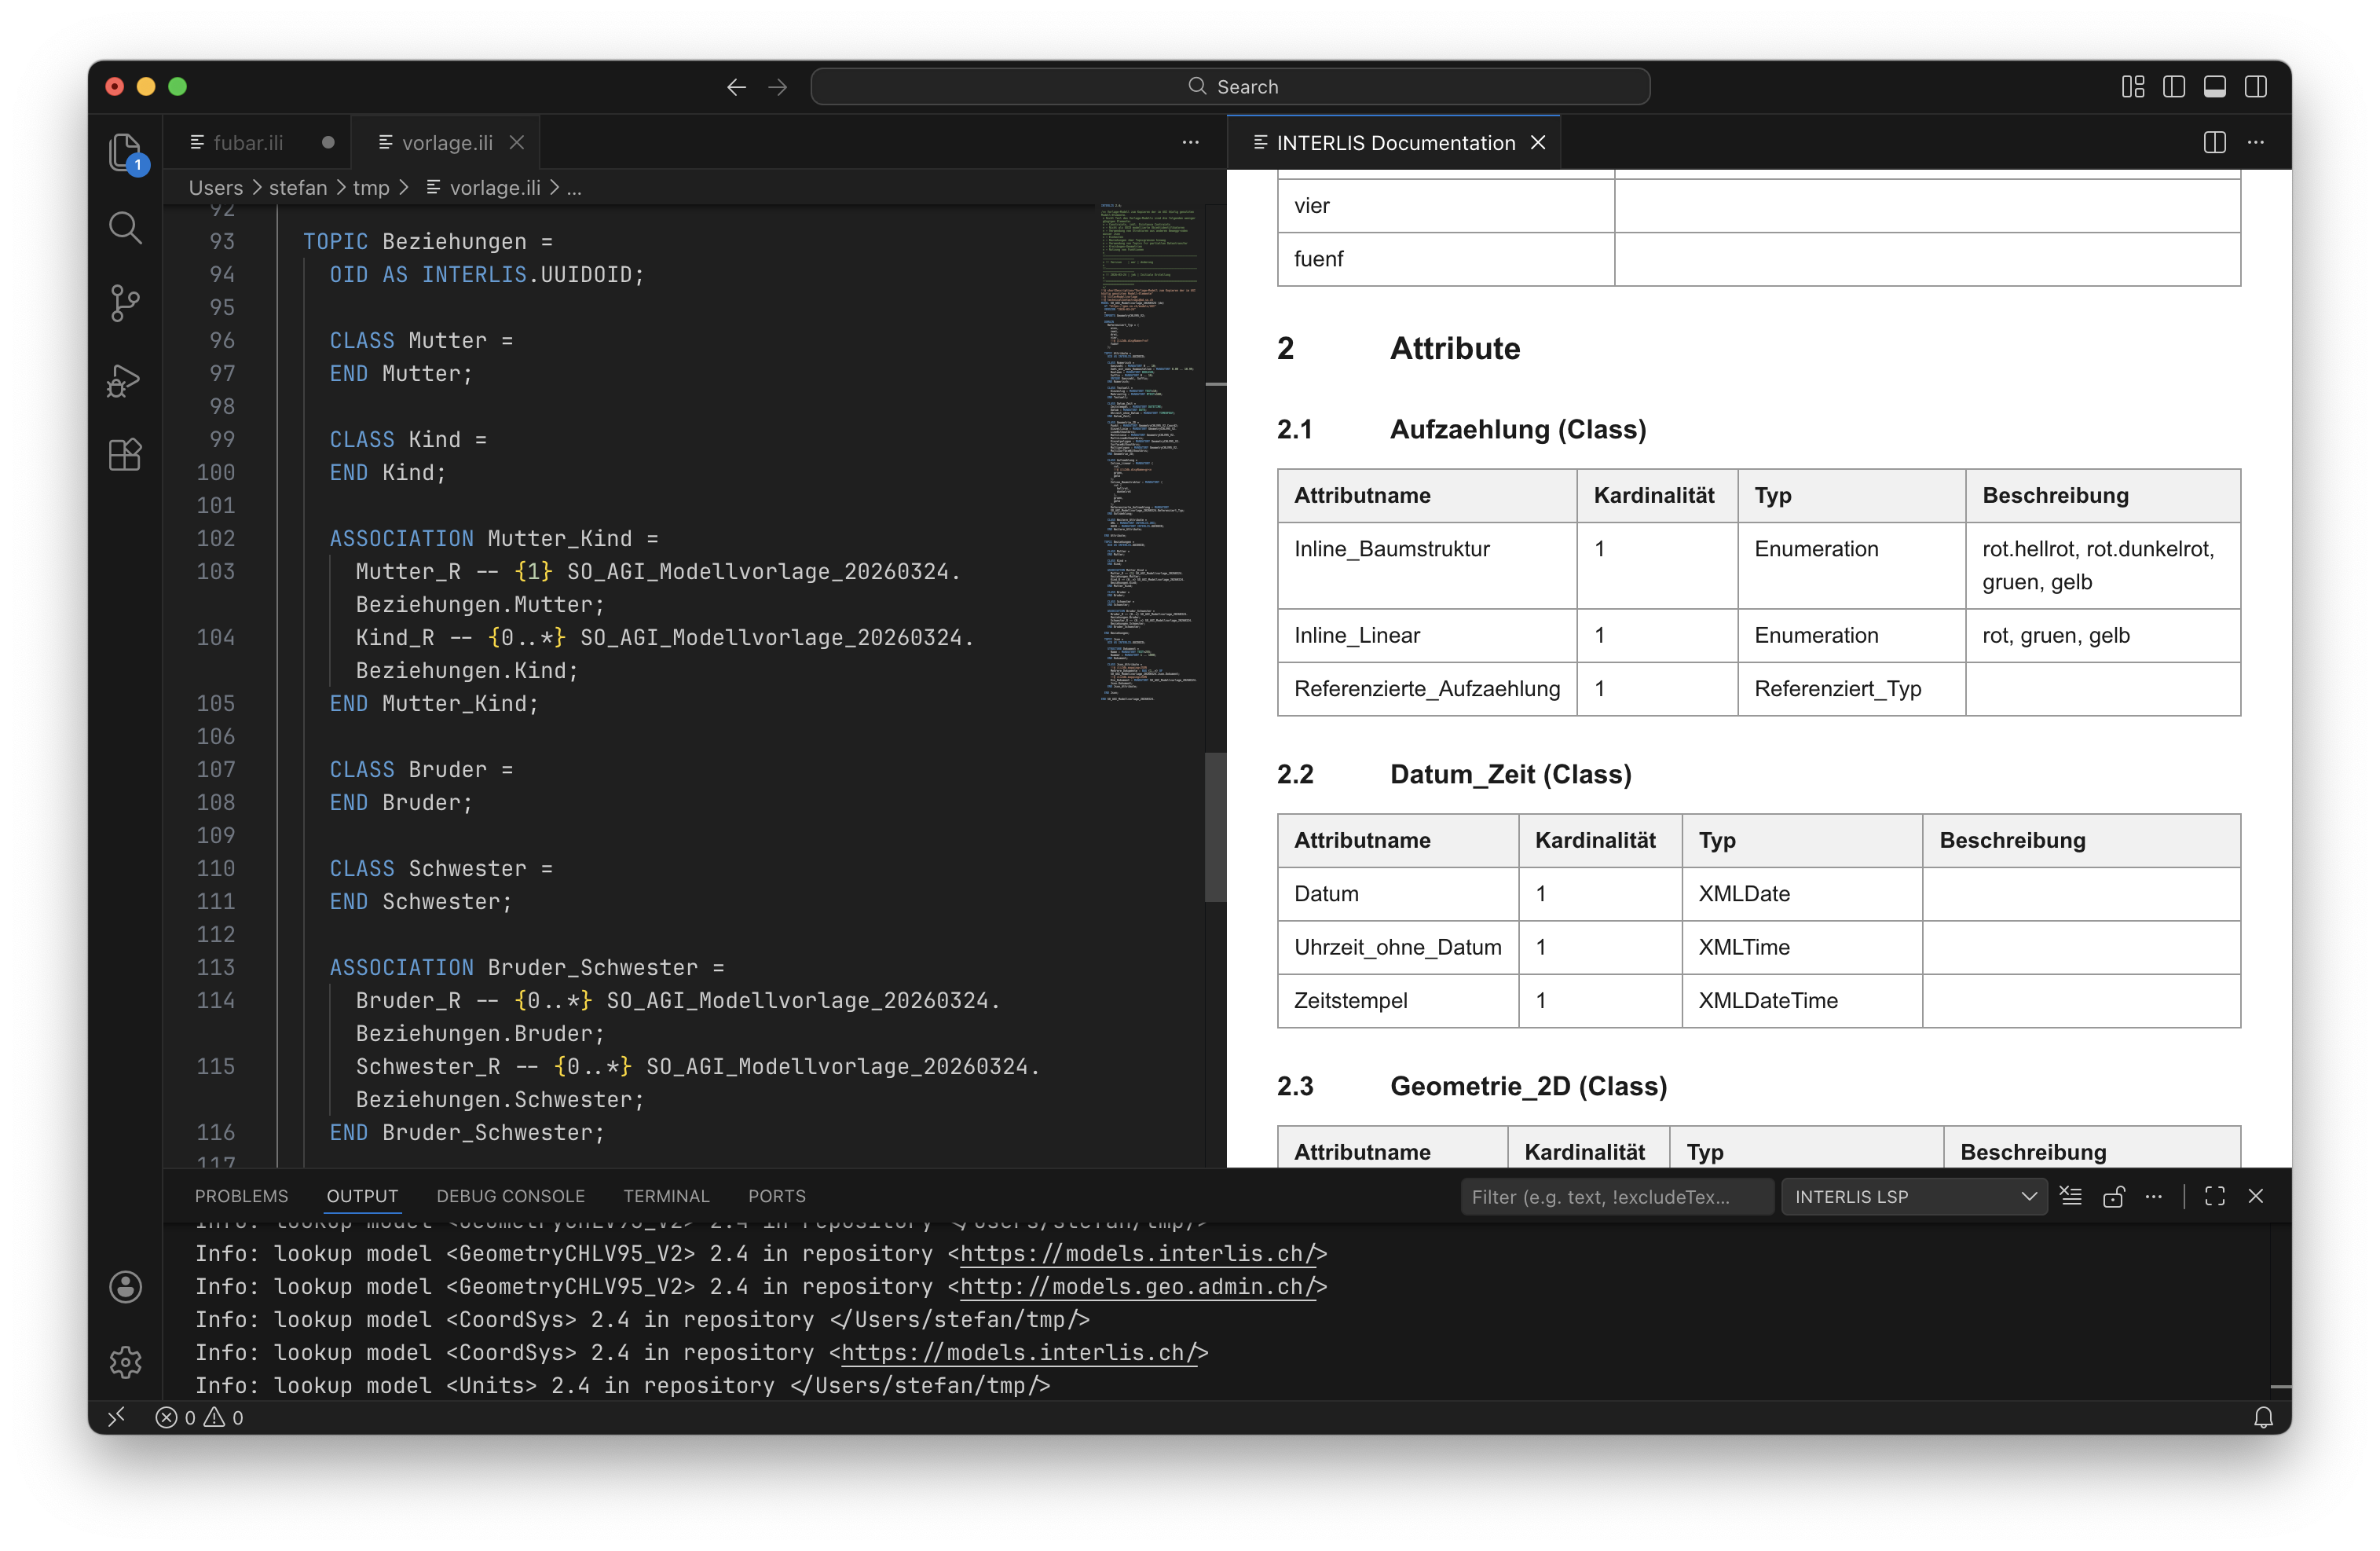Click the 'Geometrie_2D (Class)' heading

[x=1528, y=1086]
